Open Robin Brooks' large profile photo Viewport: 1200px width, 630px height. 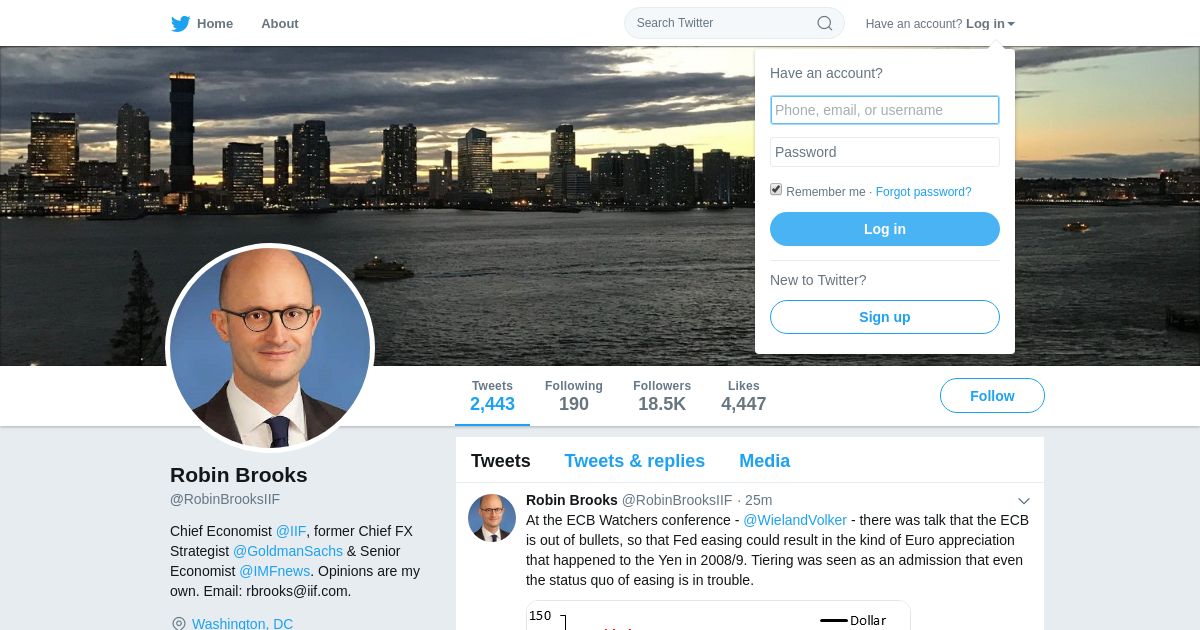coord(270,348)
